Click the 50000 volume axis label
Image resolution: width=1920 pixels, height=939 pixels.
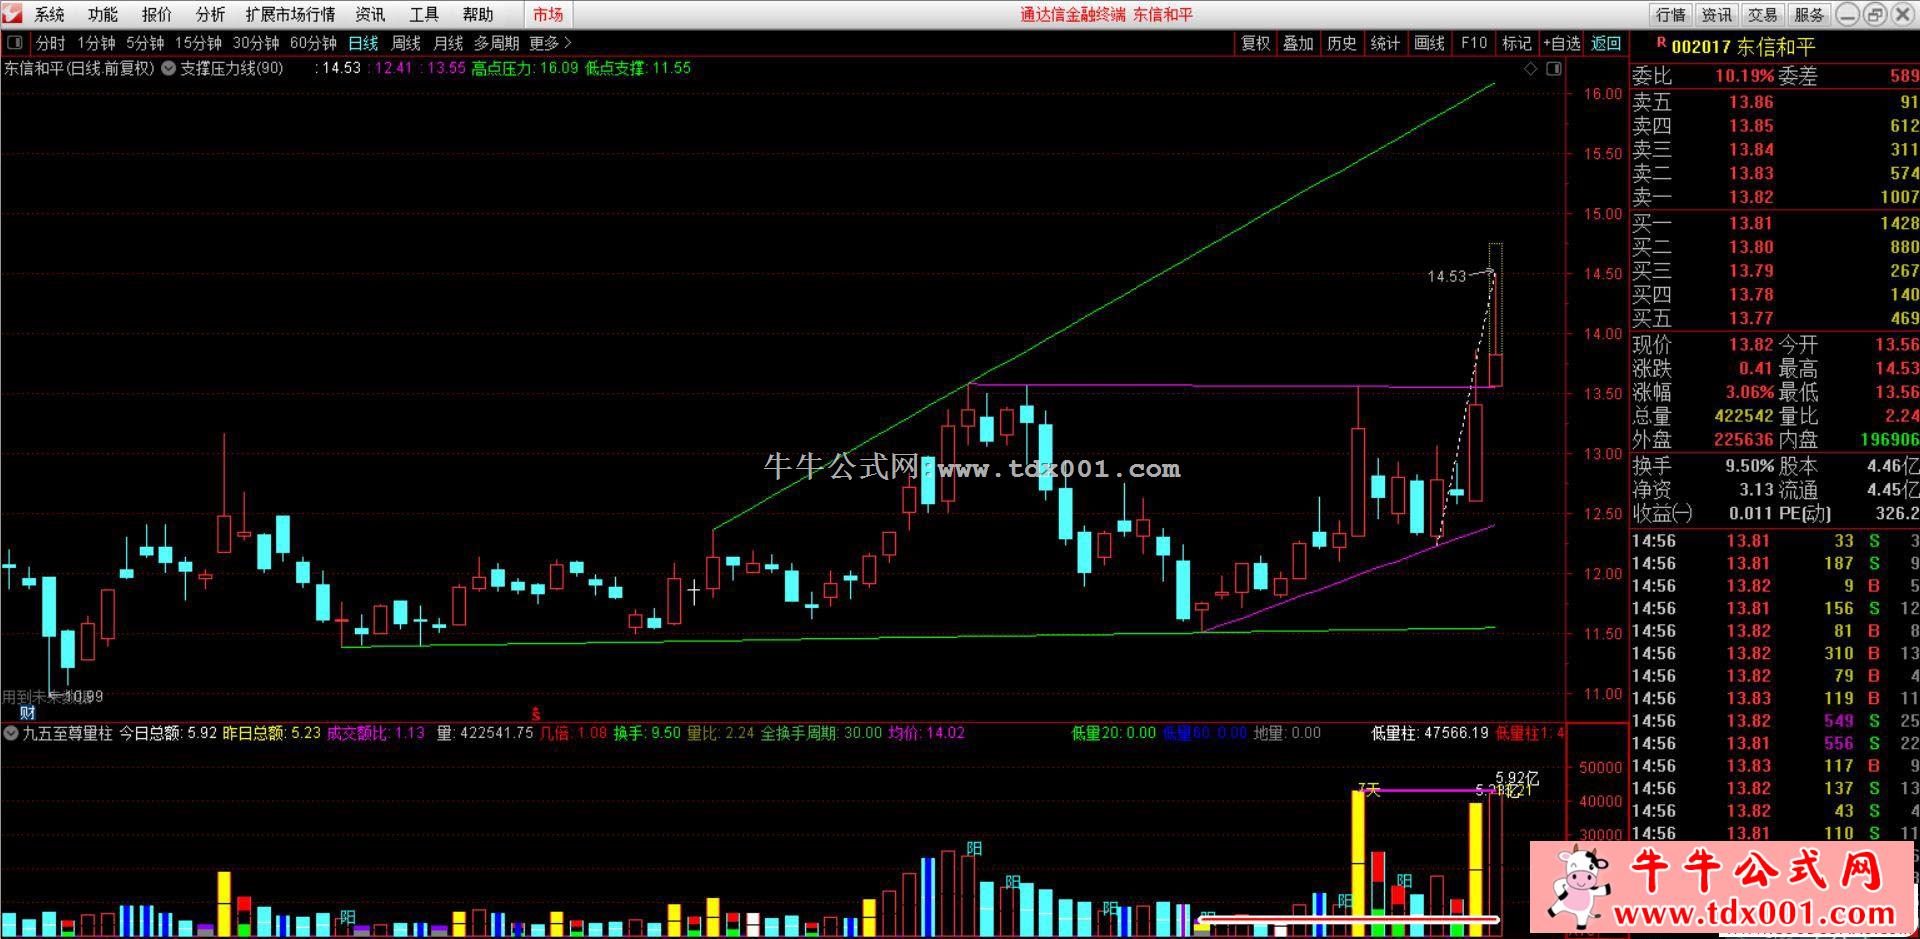[1600, 768]
